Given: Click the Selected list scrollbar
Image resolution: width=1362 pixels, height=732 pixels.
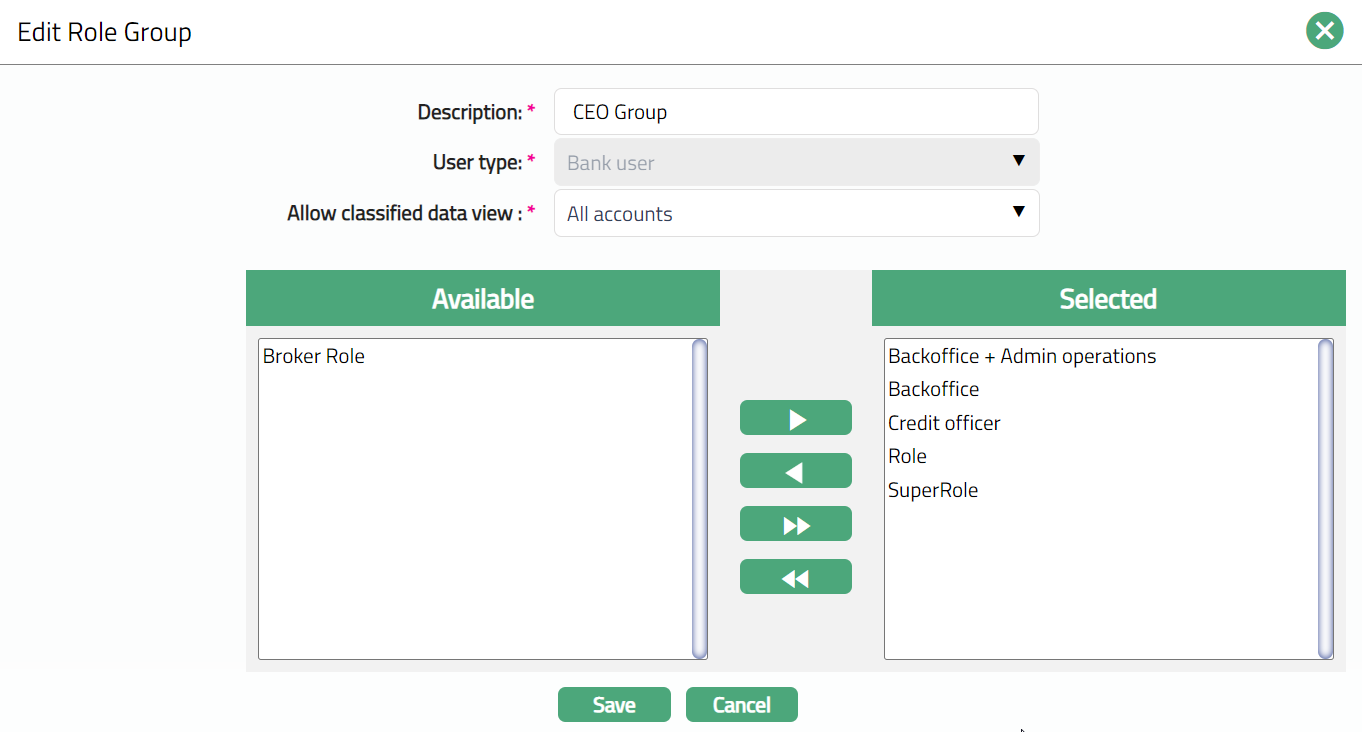Looking at the screenshot, I should (1325, 498).
